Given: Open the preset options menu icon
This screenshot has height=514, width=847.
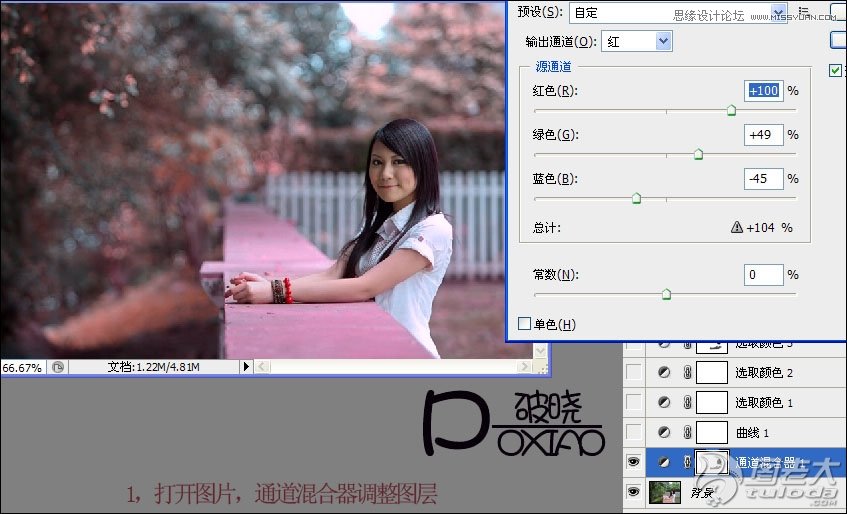Looking at the screenshot, I should pos(804,12).
